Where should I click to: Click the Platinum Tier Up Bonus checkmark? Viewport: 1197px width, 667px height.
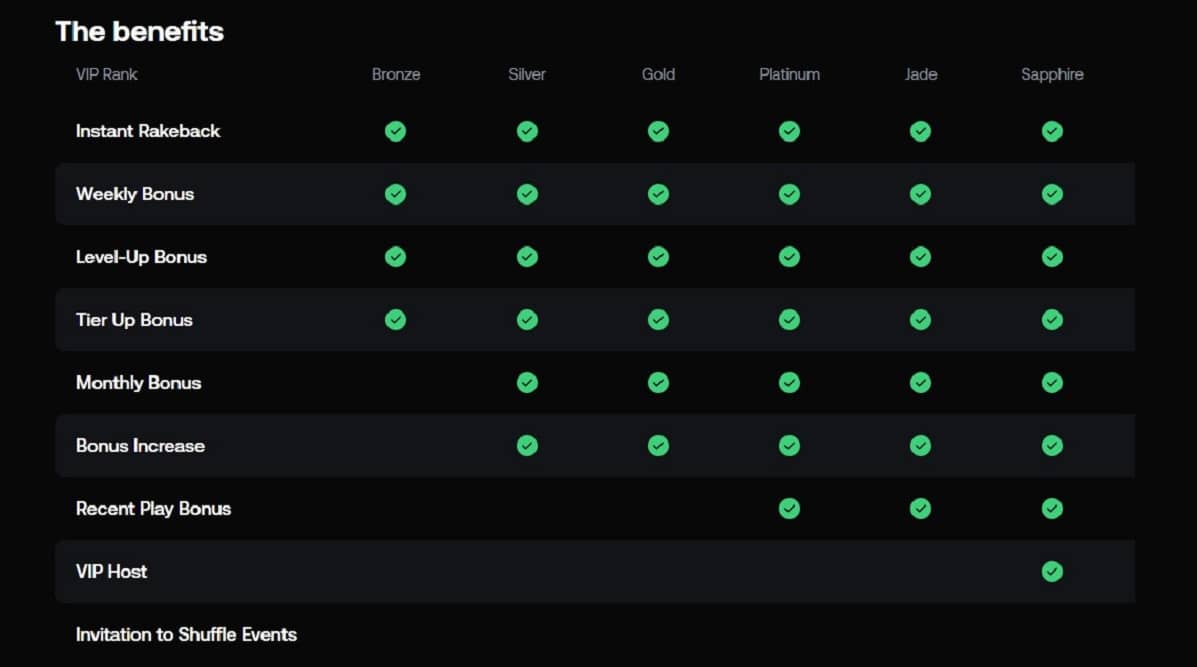789,319
